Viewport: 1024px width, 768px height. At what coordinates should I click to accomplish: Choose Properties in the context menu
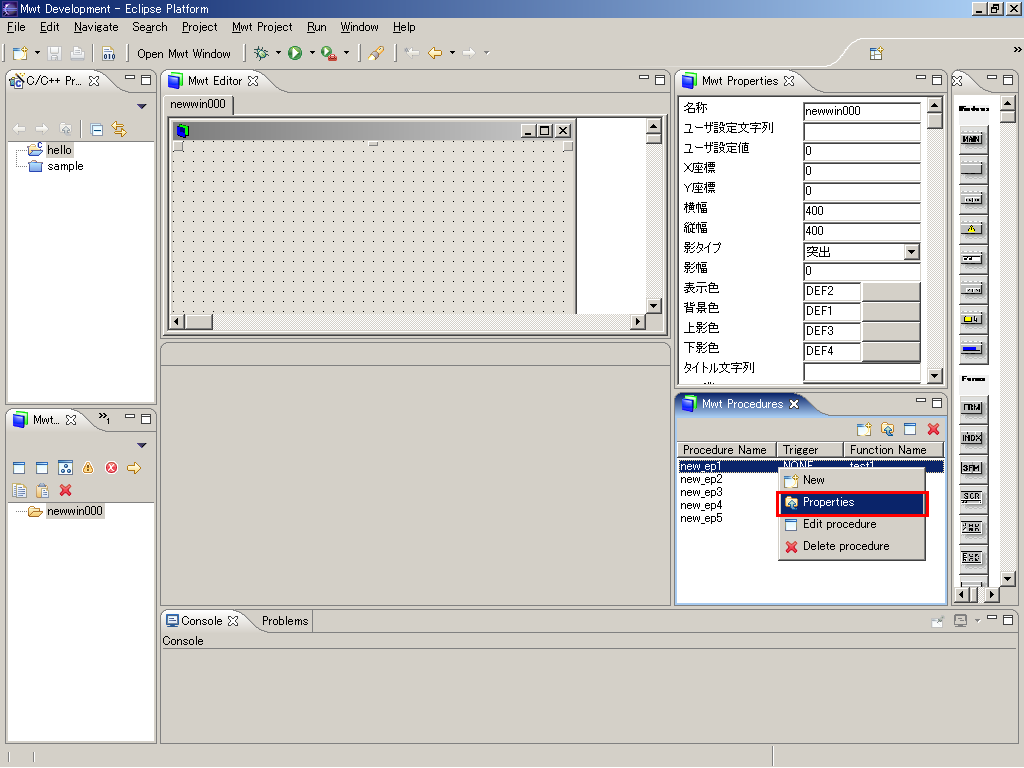pos(852,502)
